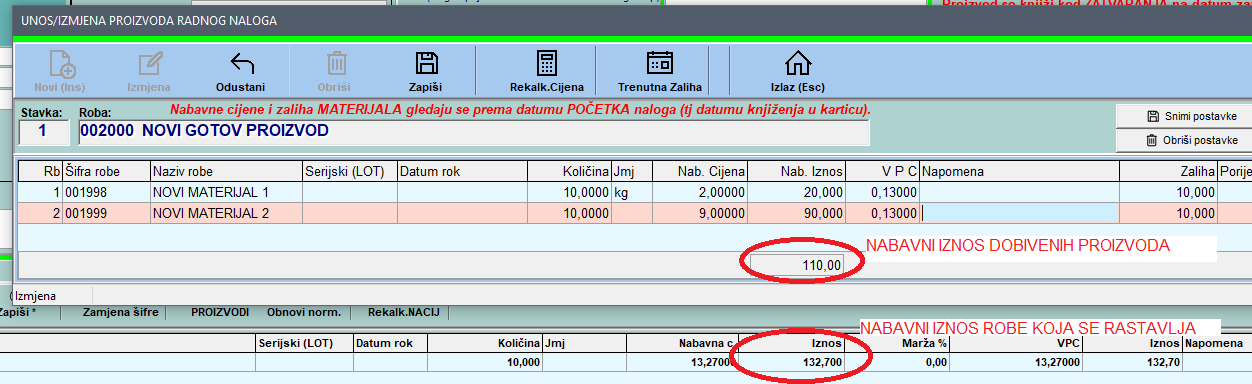Click the Stavka number field
This screenshot has height=384, width=1252.
(44, 132)
